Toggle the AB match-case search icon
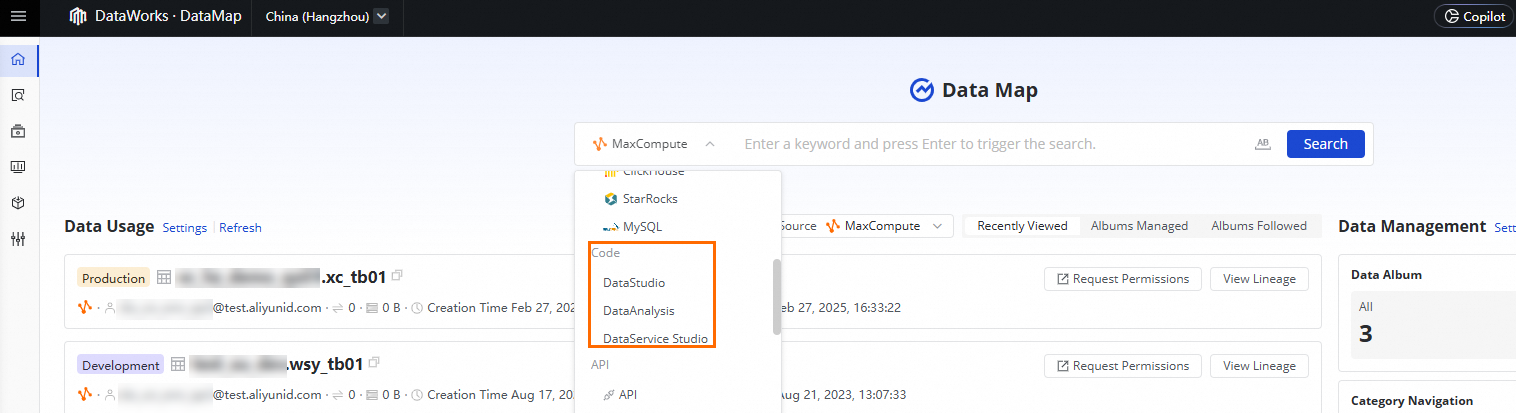Viewport: 1516px width, 413px height. click(x=1263, y=144)
